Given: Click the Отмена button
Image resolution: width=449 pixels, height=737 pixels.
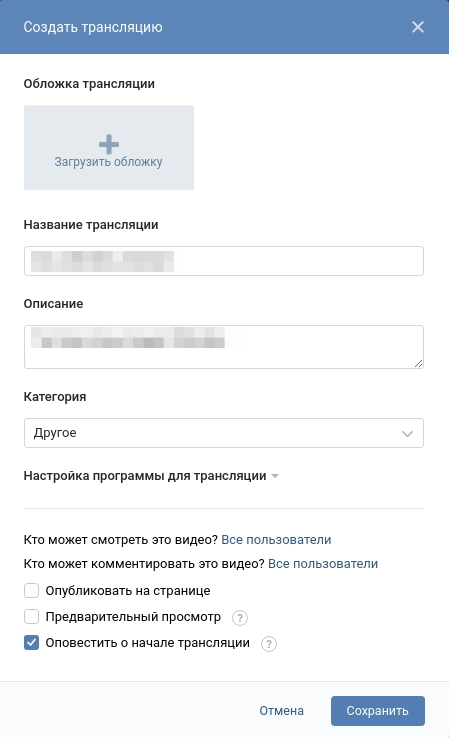Looking at the screenshot, I should [282, 711].
